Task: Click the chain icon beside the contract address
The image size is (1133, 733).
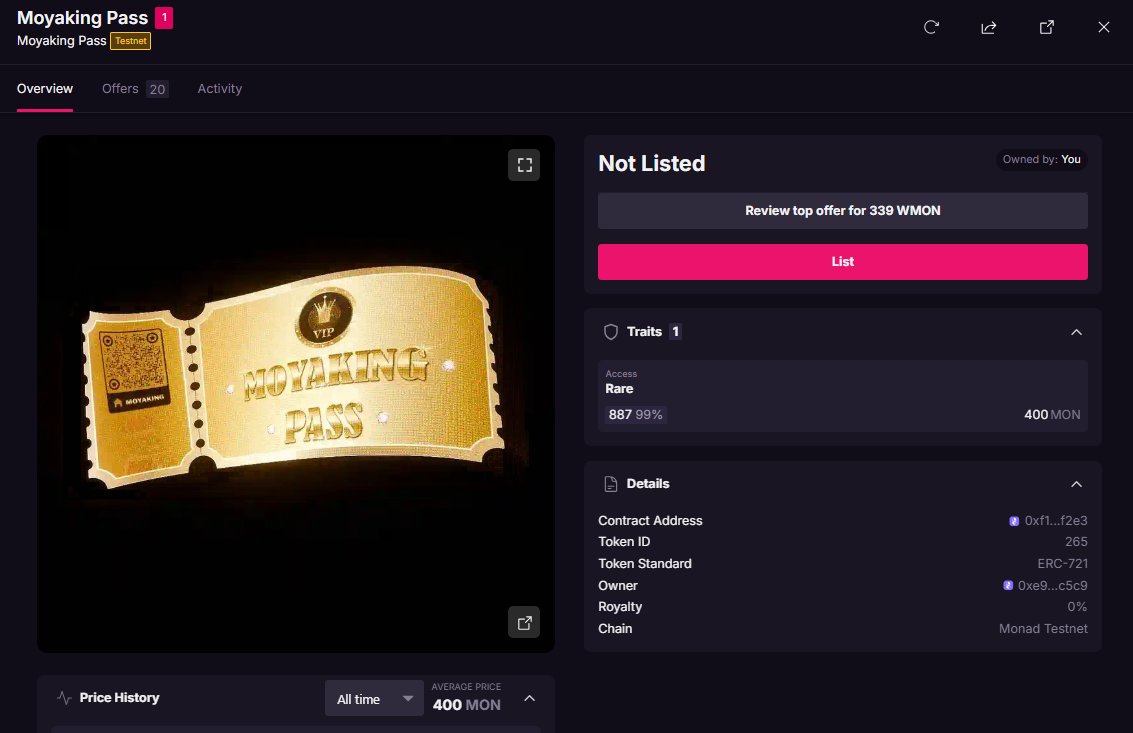Action: 1014,520
